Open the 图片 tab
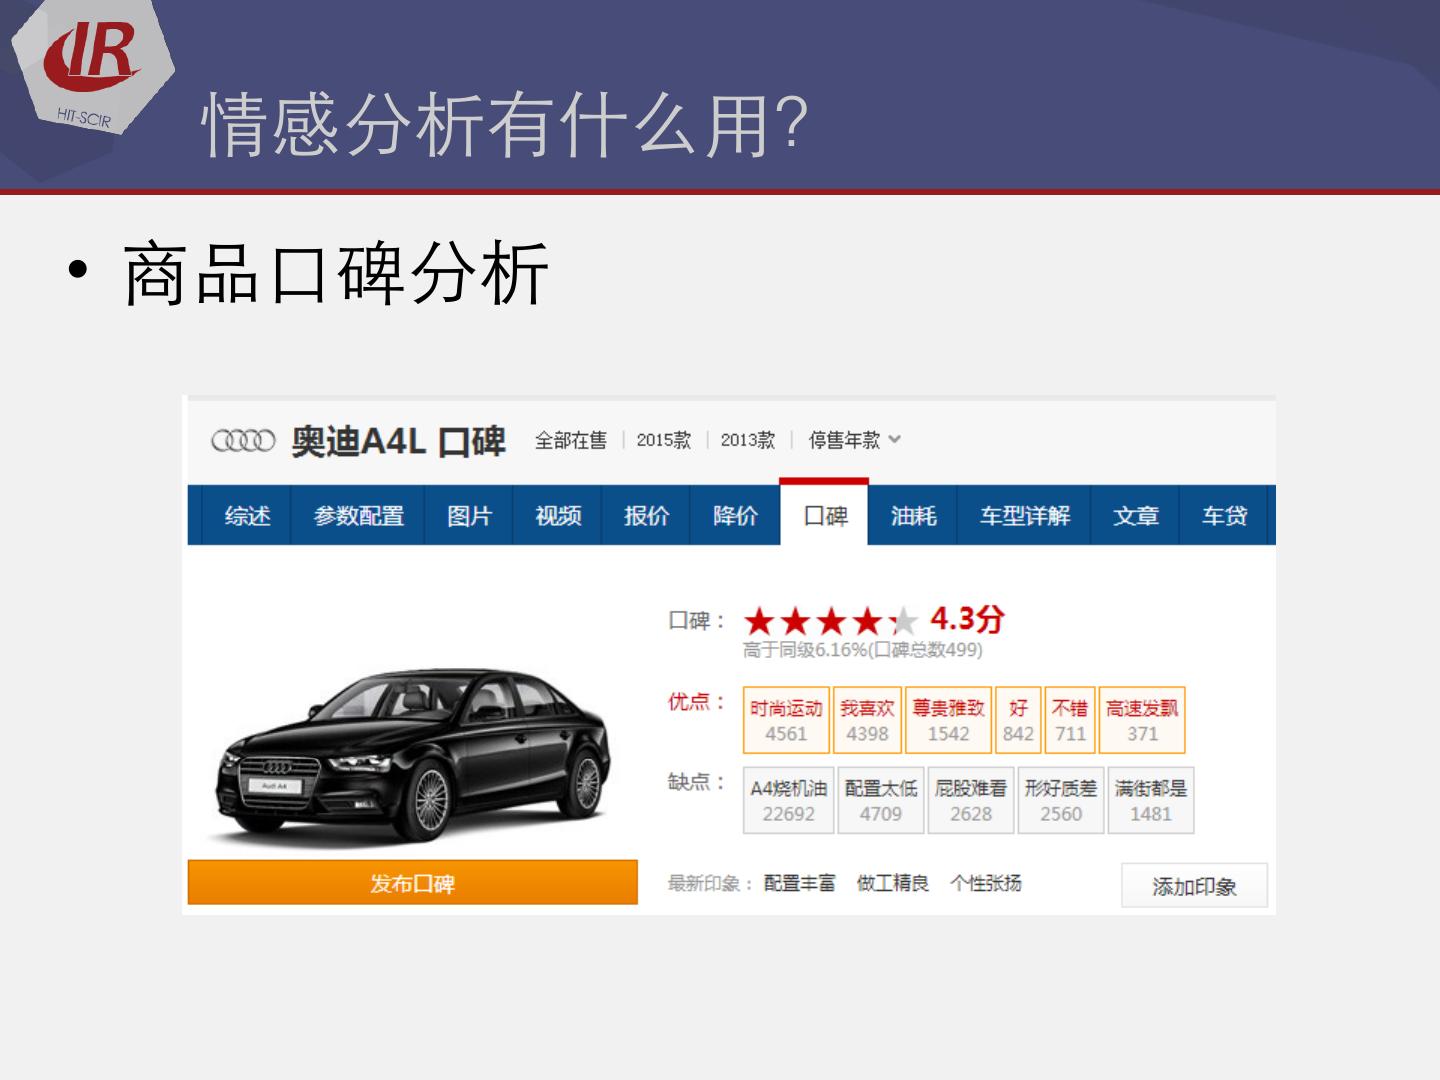The height and width of the screenshot is (1080, 1440). click(469, 516)
